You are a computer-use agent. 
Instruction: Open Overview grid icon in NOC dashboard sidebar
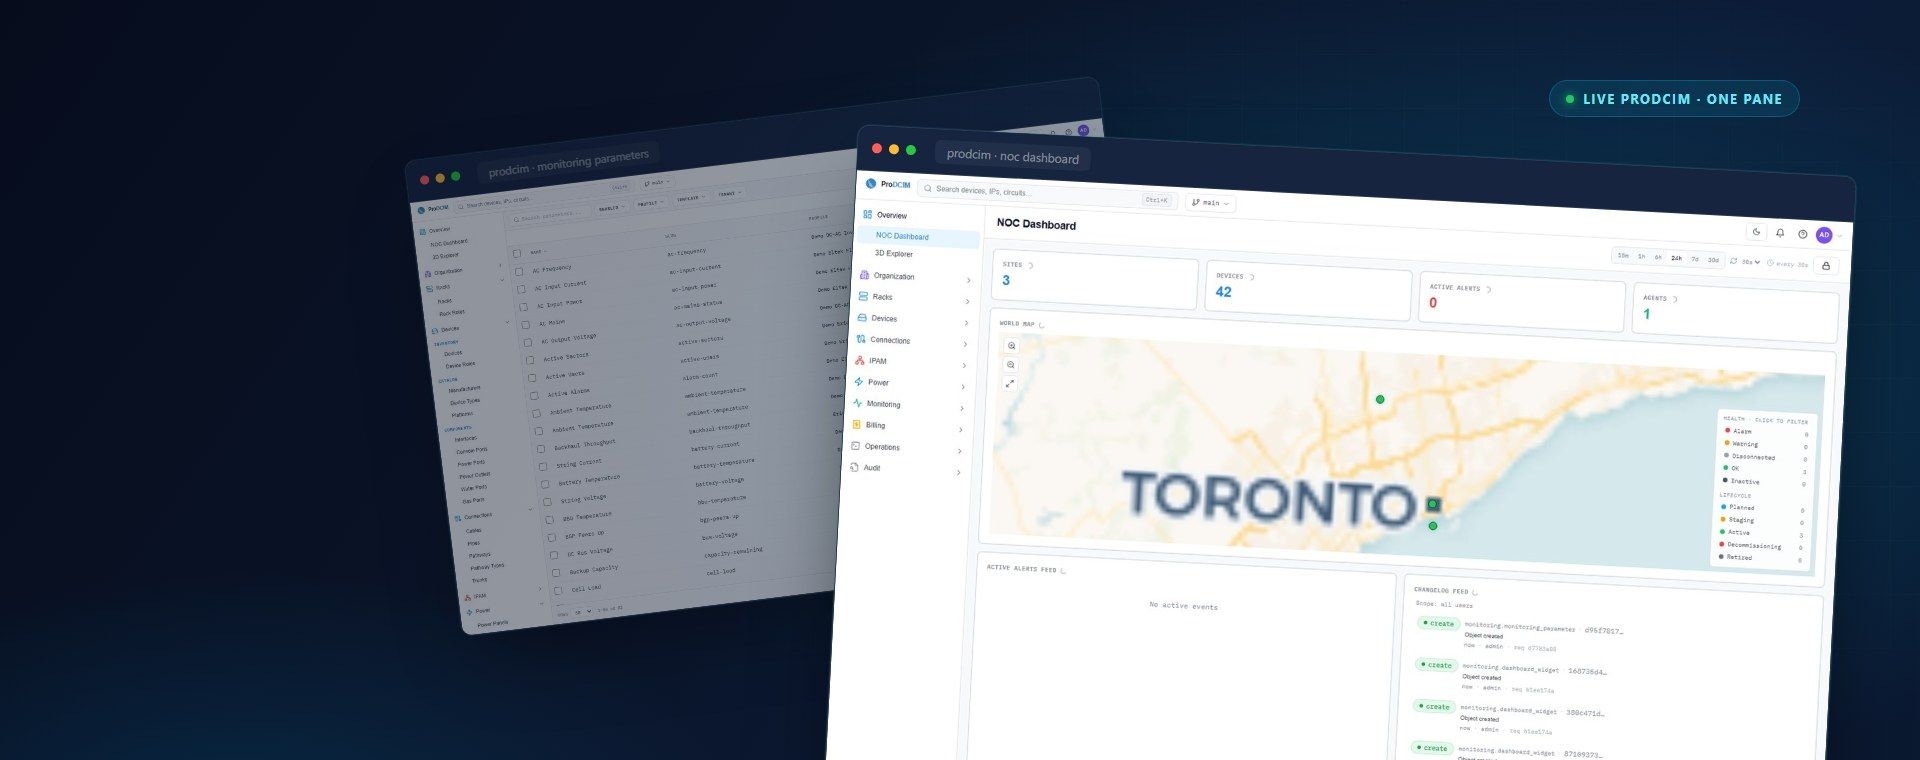pyautogui.click(x=867, y=214)
